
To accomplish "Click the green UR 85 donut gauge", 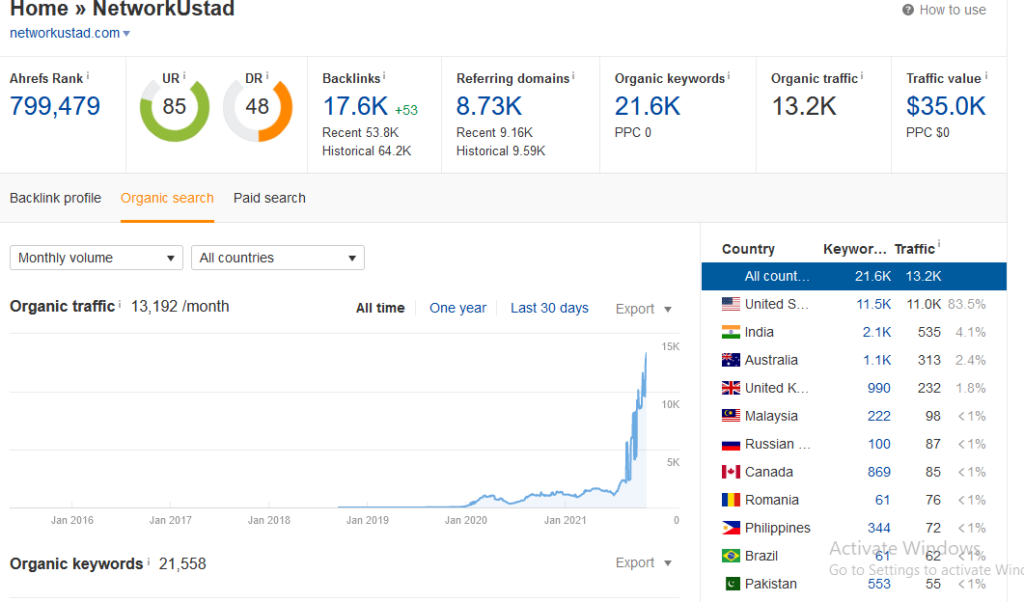I will (x=174, y=108).
